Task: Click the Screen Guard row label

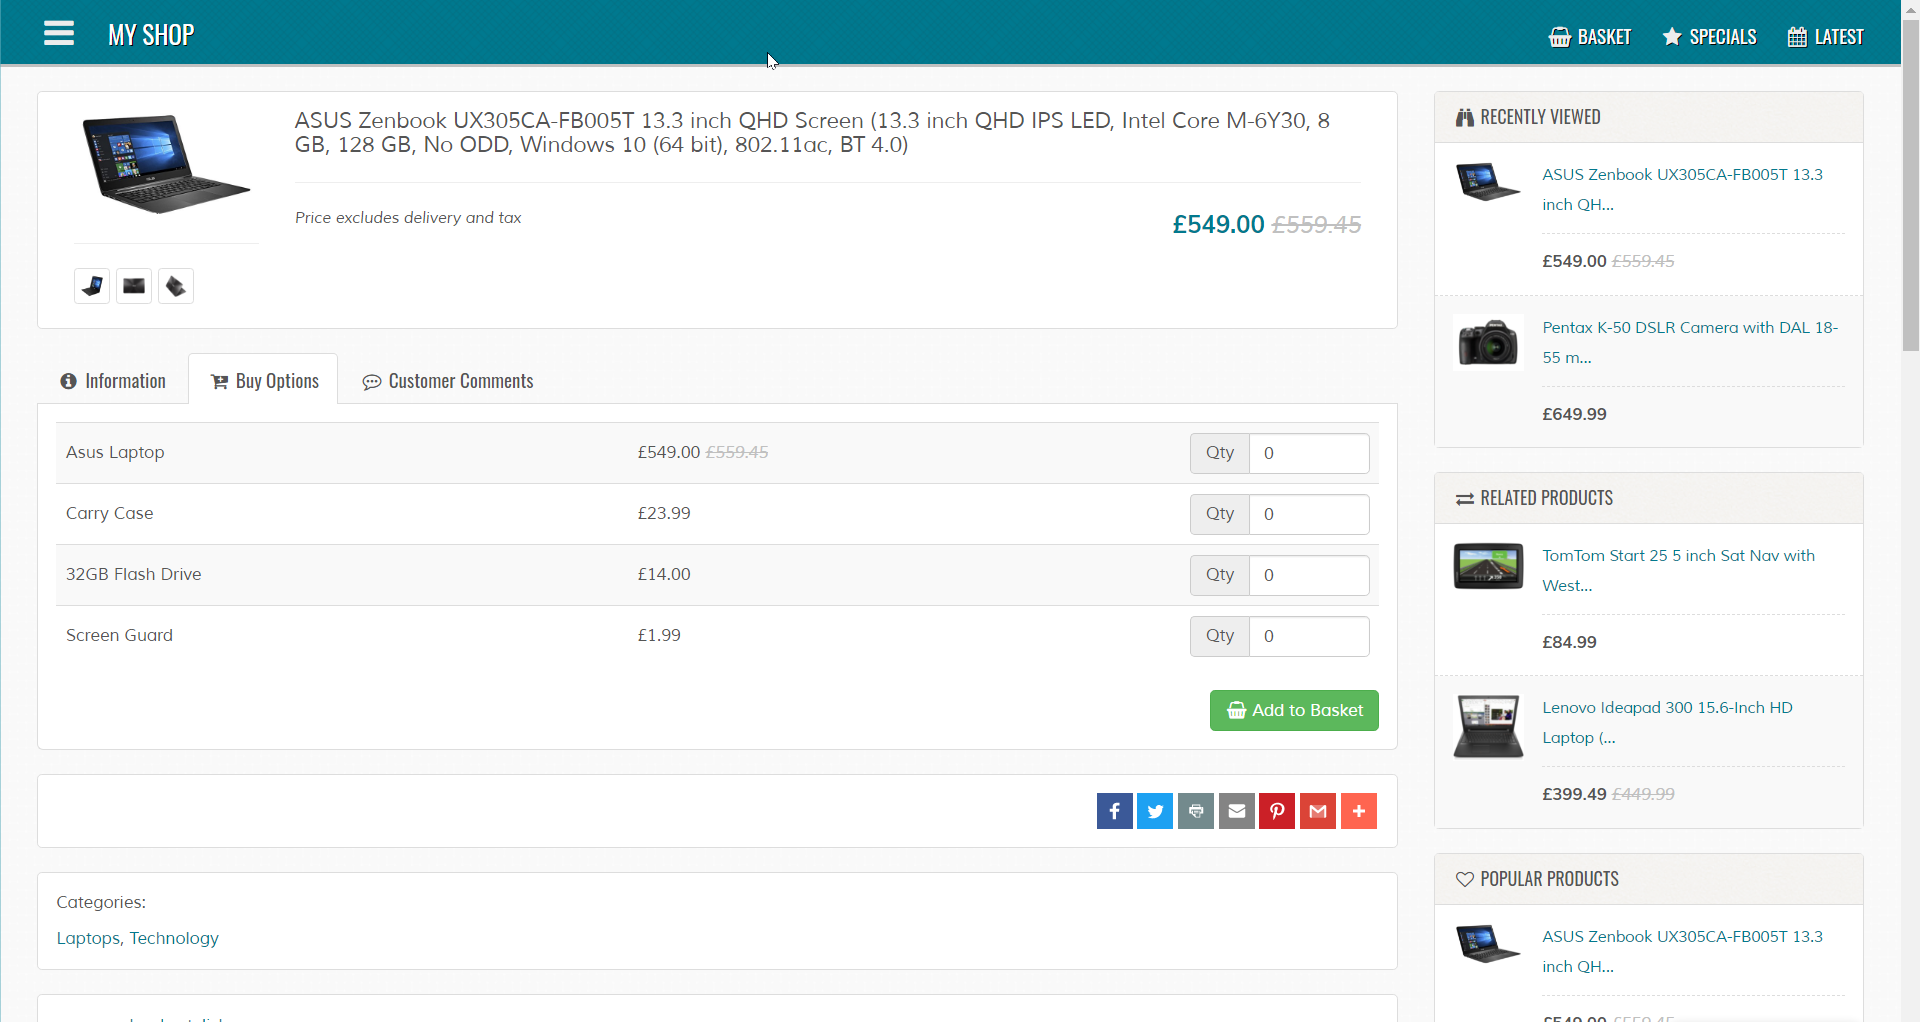Action: (119, 635)
